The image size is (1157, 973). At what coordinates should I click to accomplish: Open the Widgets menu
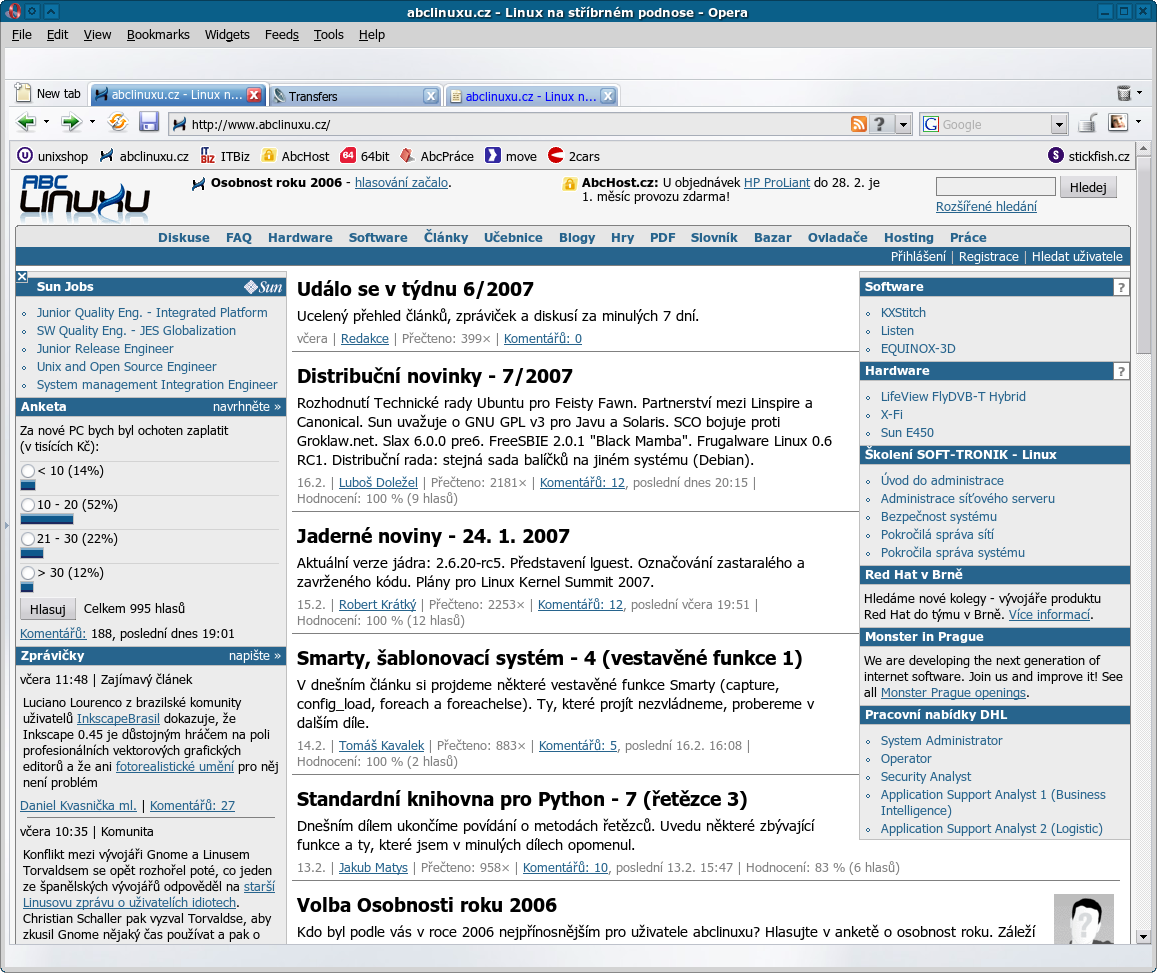coord(227,35)
